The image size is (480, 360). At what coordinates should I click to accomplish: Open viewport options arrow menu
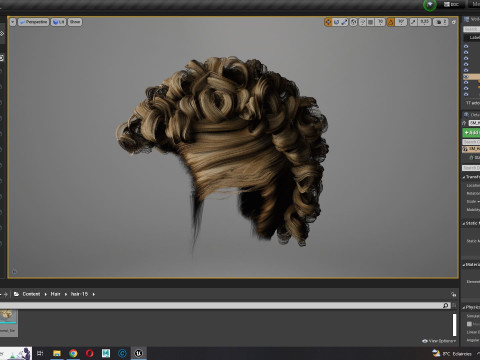pyautogui.click(x=13, y=22)
